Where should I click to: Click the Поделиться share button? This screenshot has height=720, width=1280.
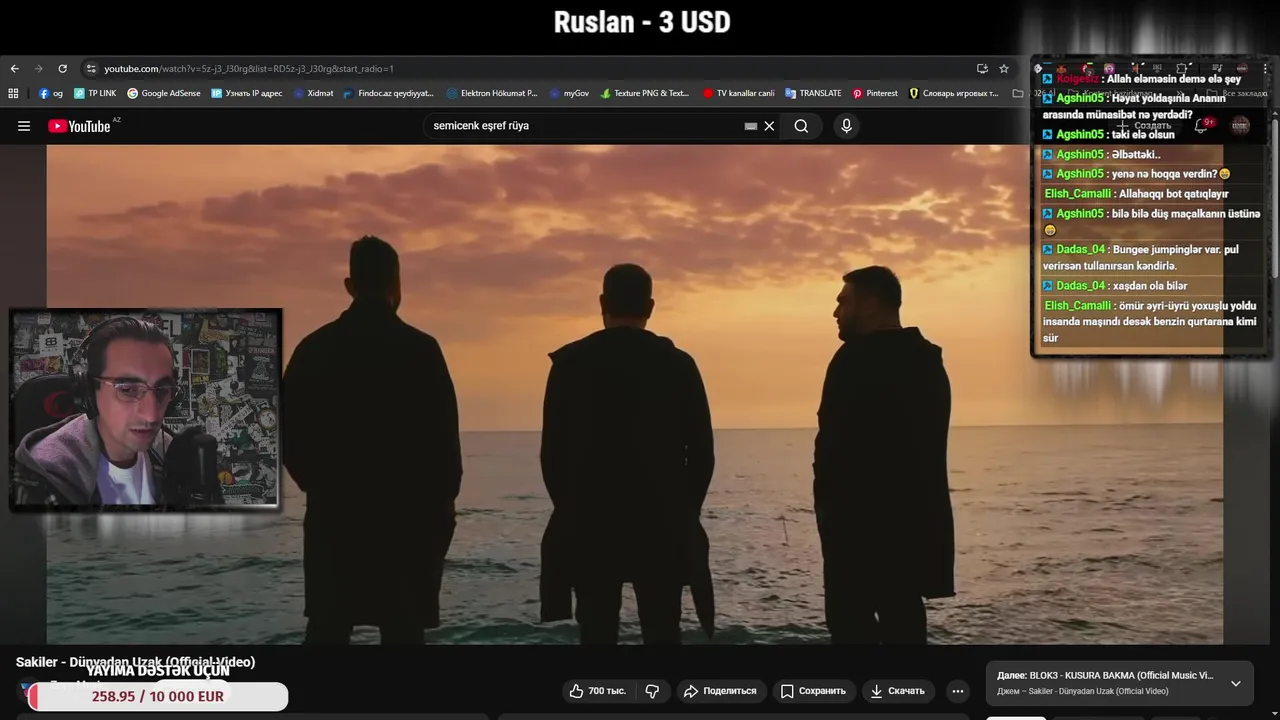pos(720,691)
